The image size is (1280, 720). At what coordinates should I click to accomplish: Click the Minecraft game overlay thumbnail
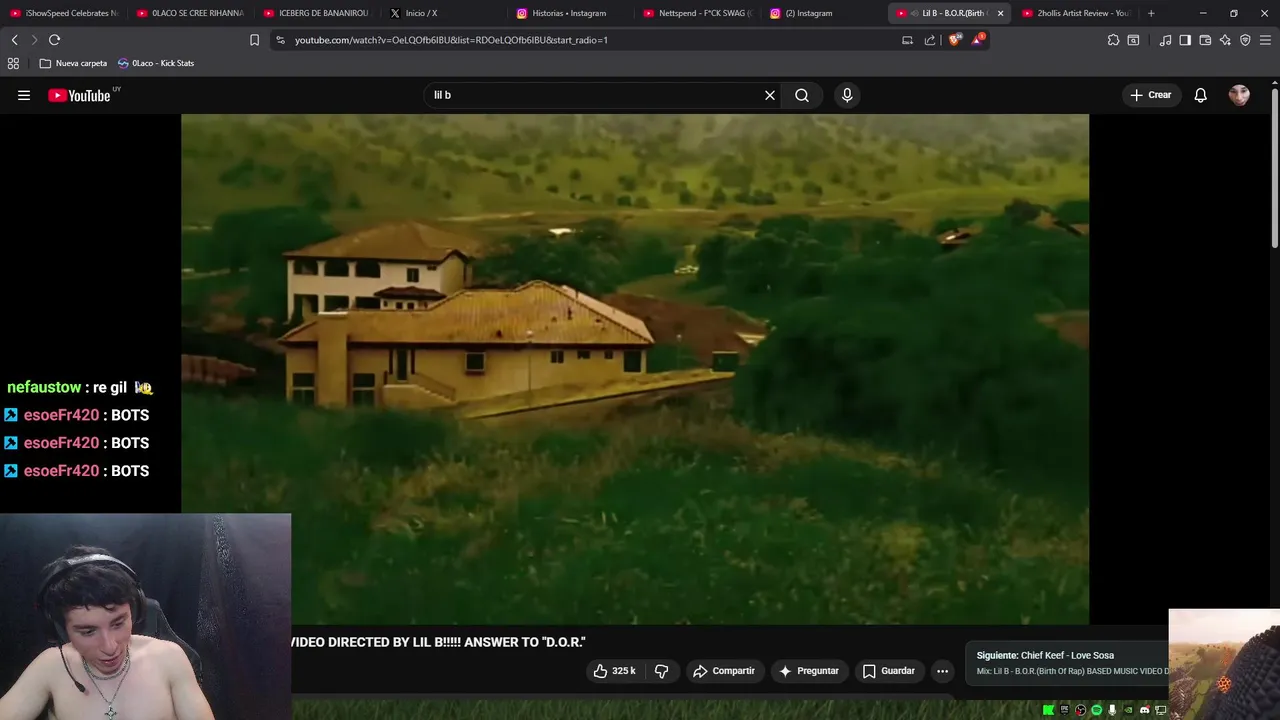coord(1224,664)
